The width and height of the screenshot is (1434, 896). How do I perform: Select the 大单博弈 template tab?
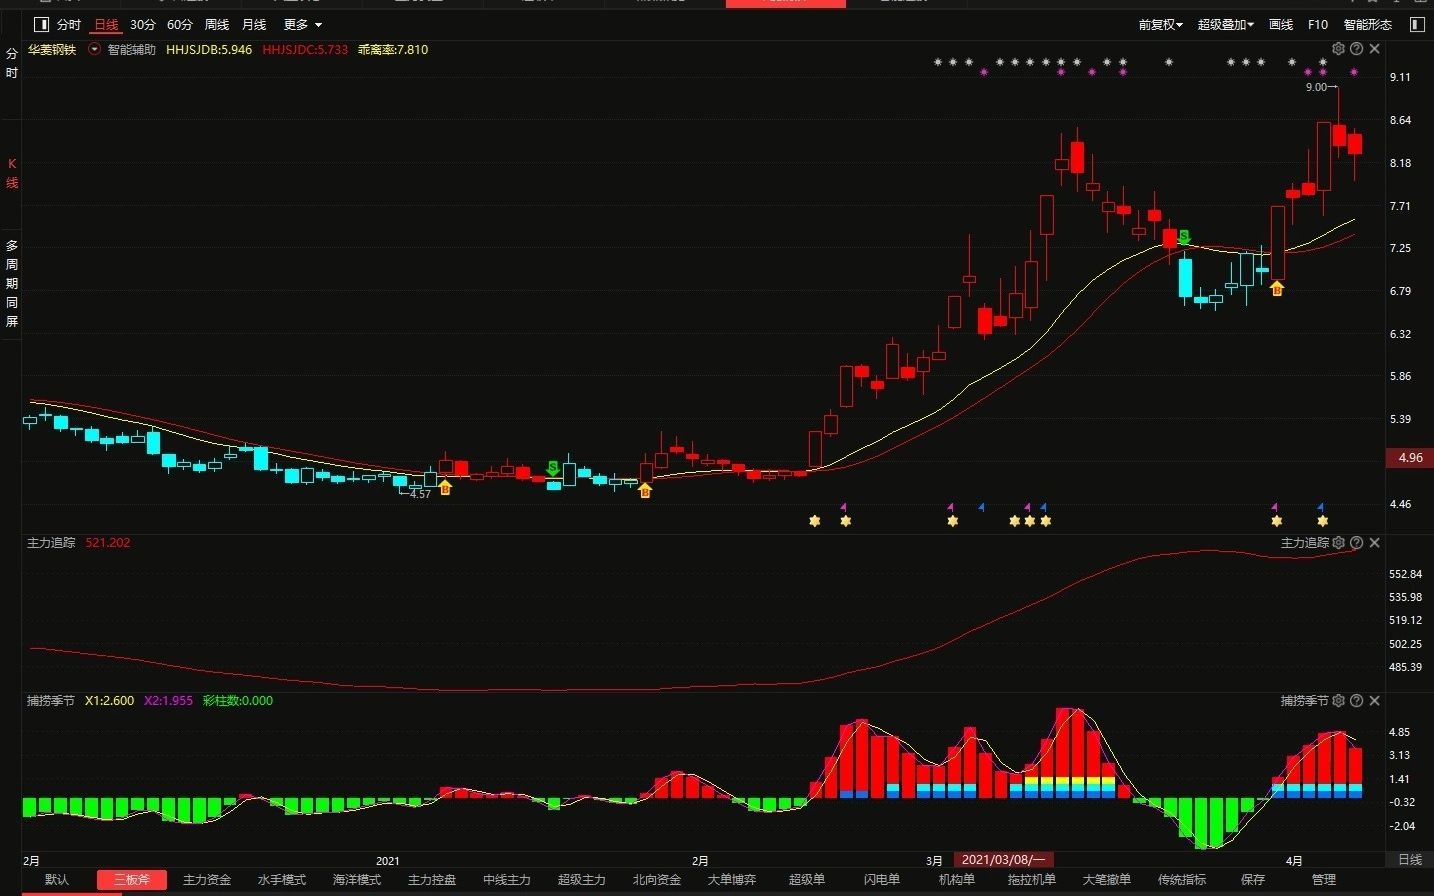tap(732, 880)
